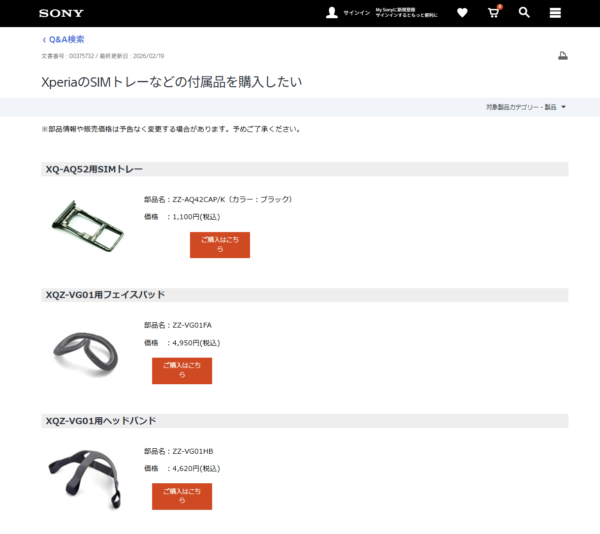Open the search magnifier icon
The width and height of the screenshot is (600, 534).
click(524, 13)
